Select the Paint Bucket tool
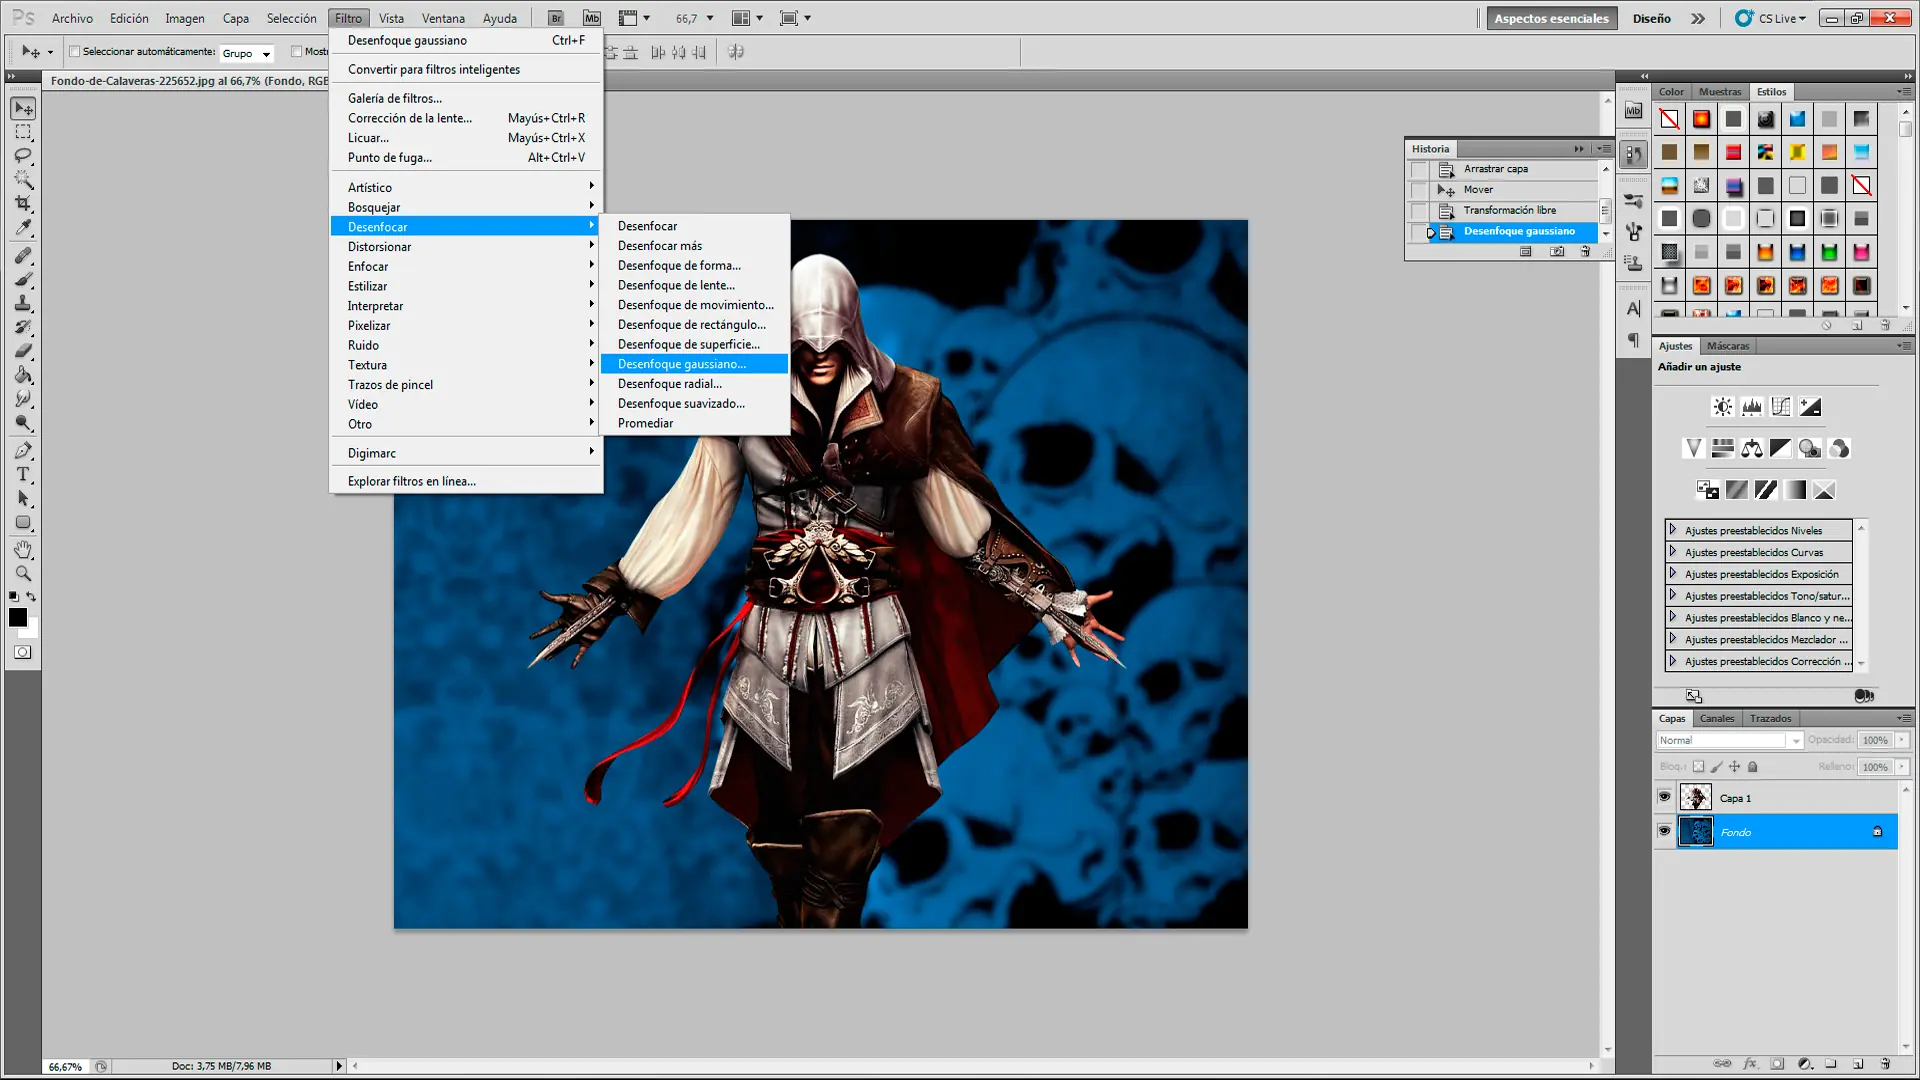The height and width of the screenshot is (1080, 1920). (x=23, y=375)
